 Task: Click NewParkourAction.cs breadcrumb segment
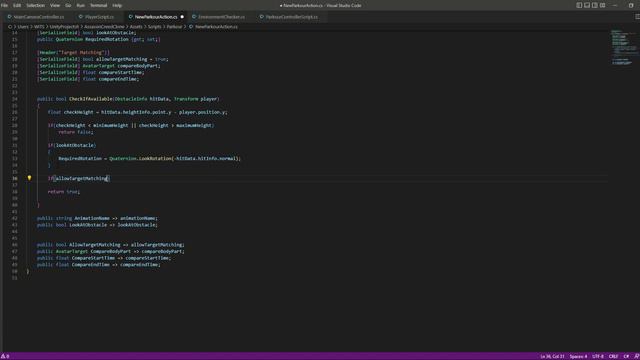pos(216,27)
